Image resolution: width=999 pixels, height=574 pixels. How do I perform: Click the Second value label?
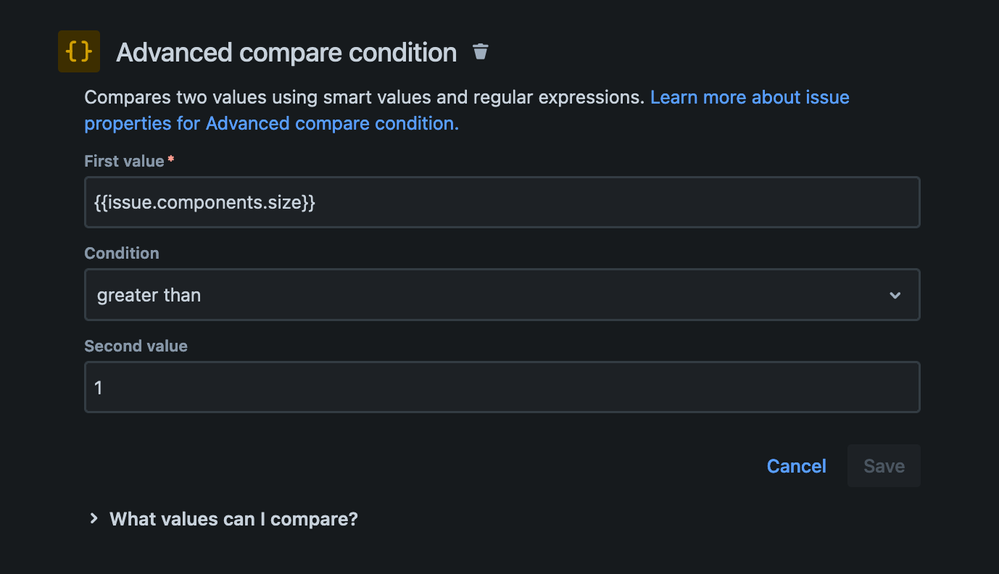coord(136,346)
